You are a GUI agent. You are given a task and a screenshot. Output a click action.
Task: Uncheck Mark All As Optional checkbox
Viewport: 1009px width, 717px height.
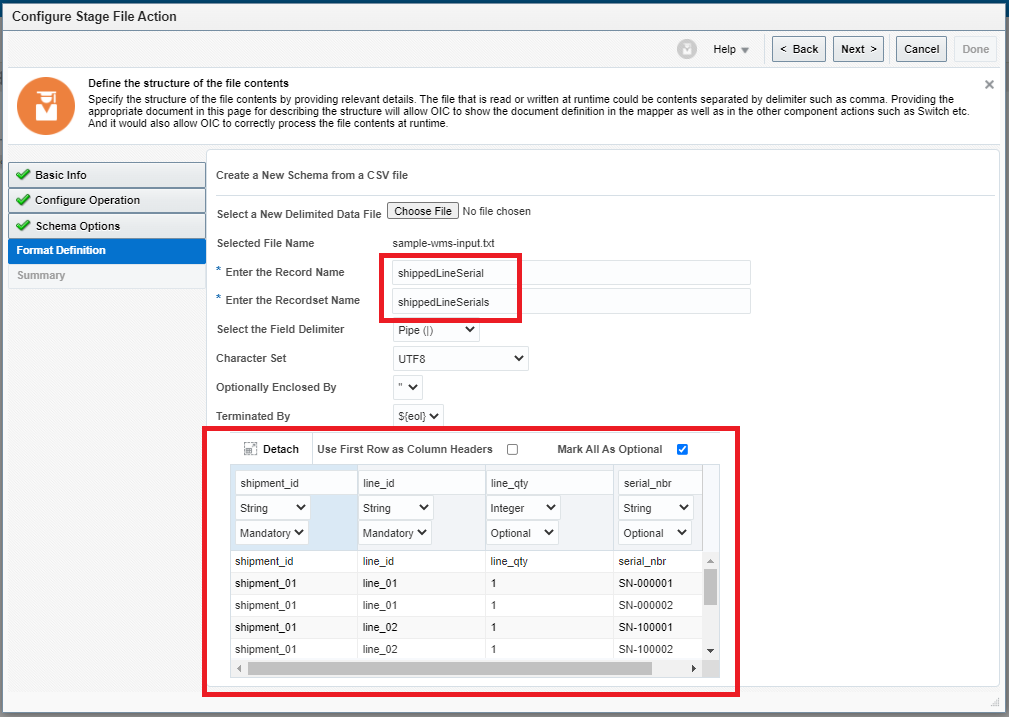tap(682, 449)
